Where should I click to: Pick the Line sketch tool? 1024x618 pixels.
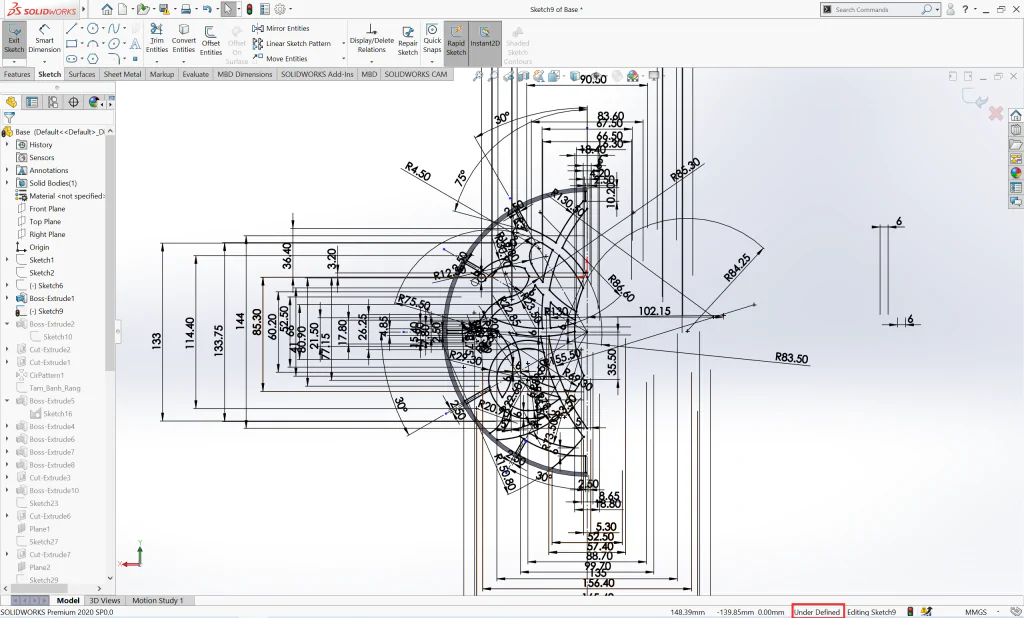71,28
